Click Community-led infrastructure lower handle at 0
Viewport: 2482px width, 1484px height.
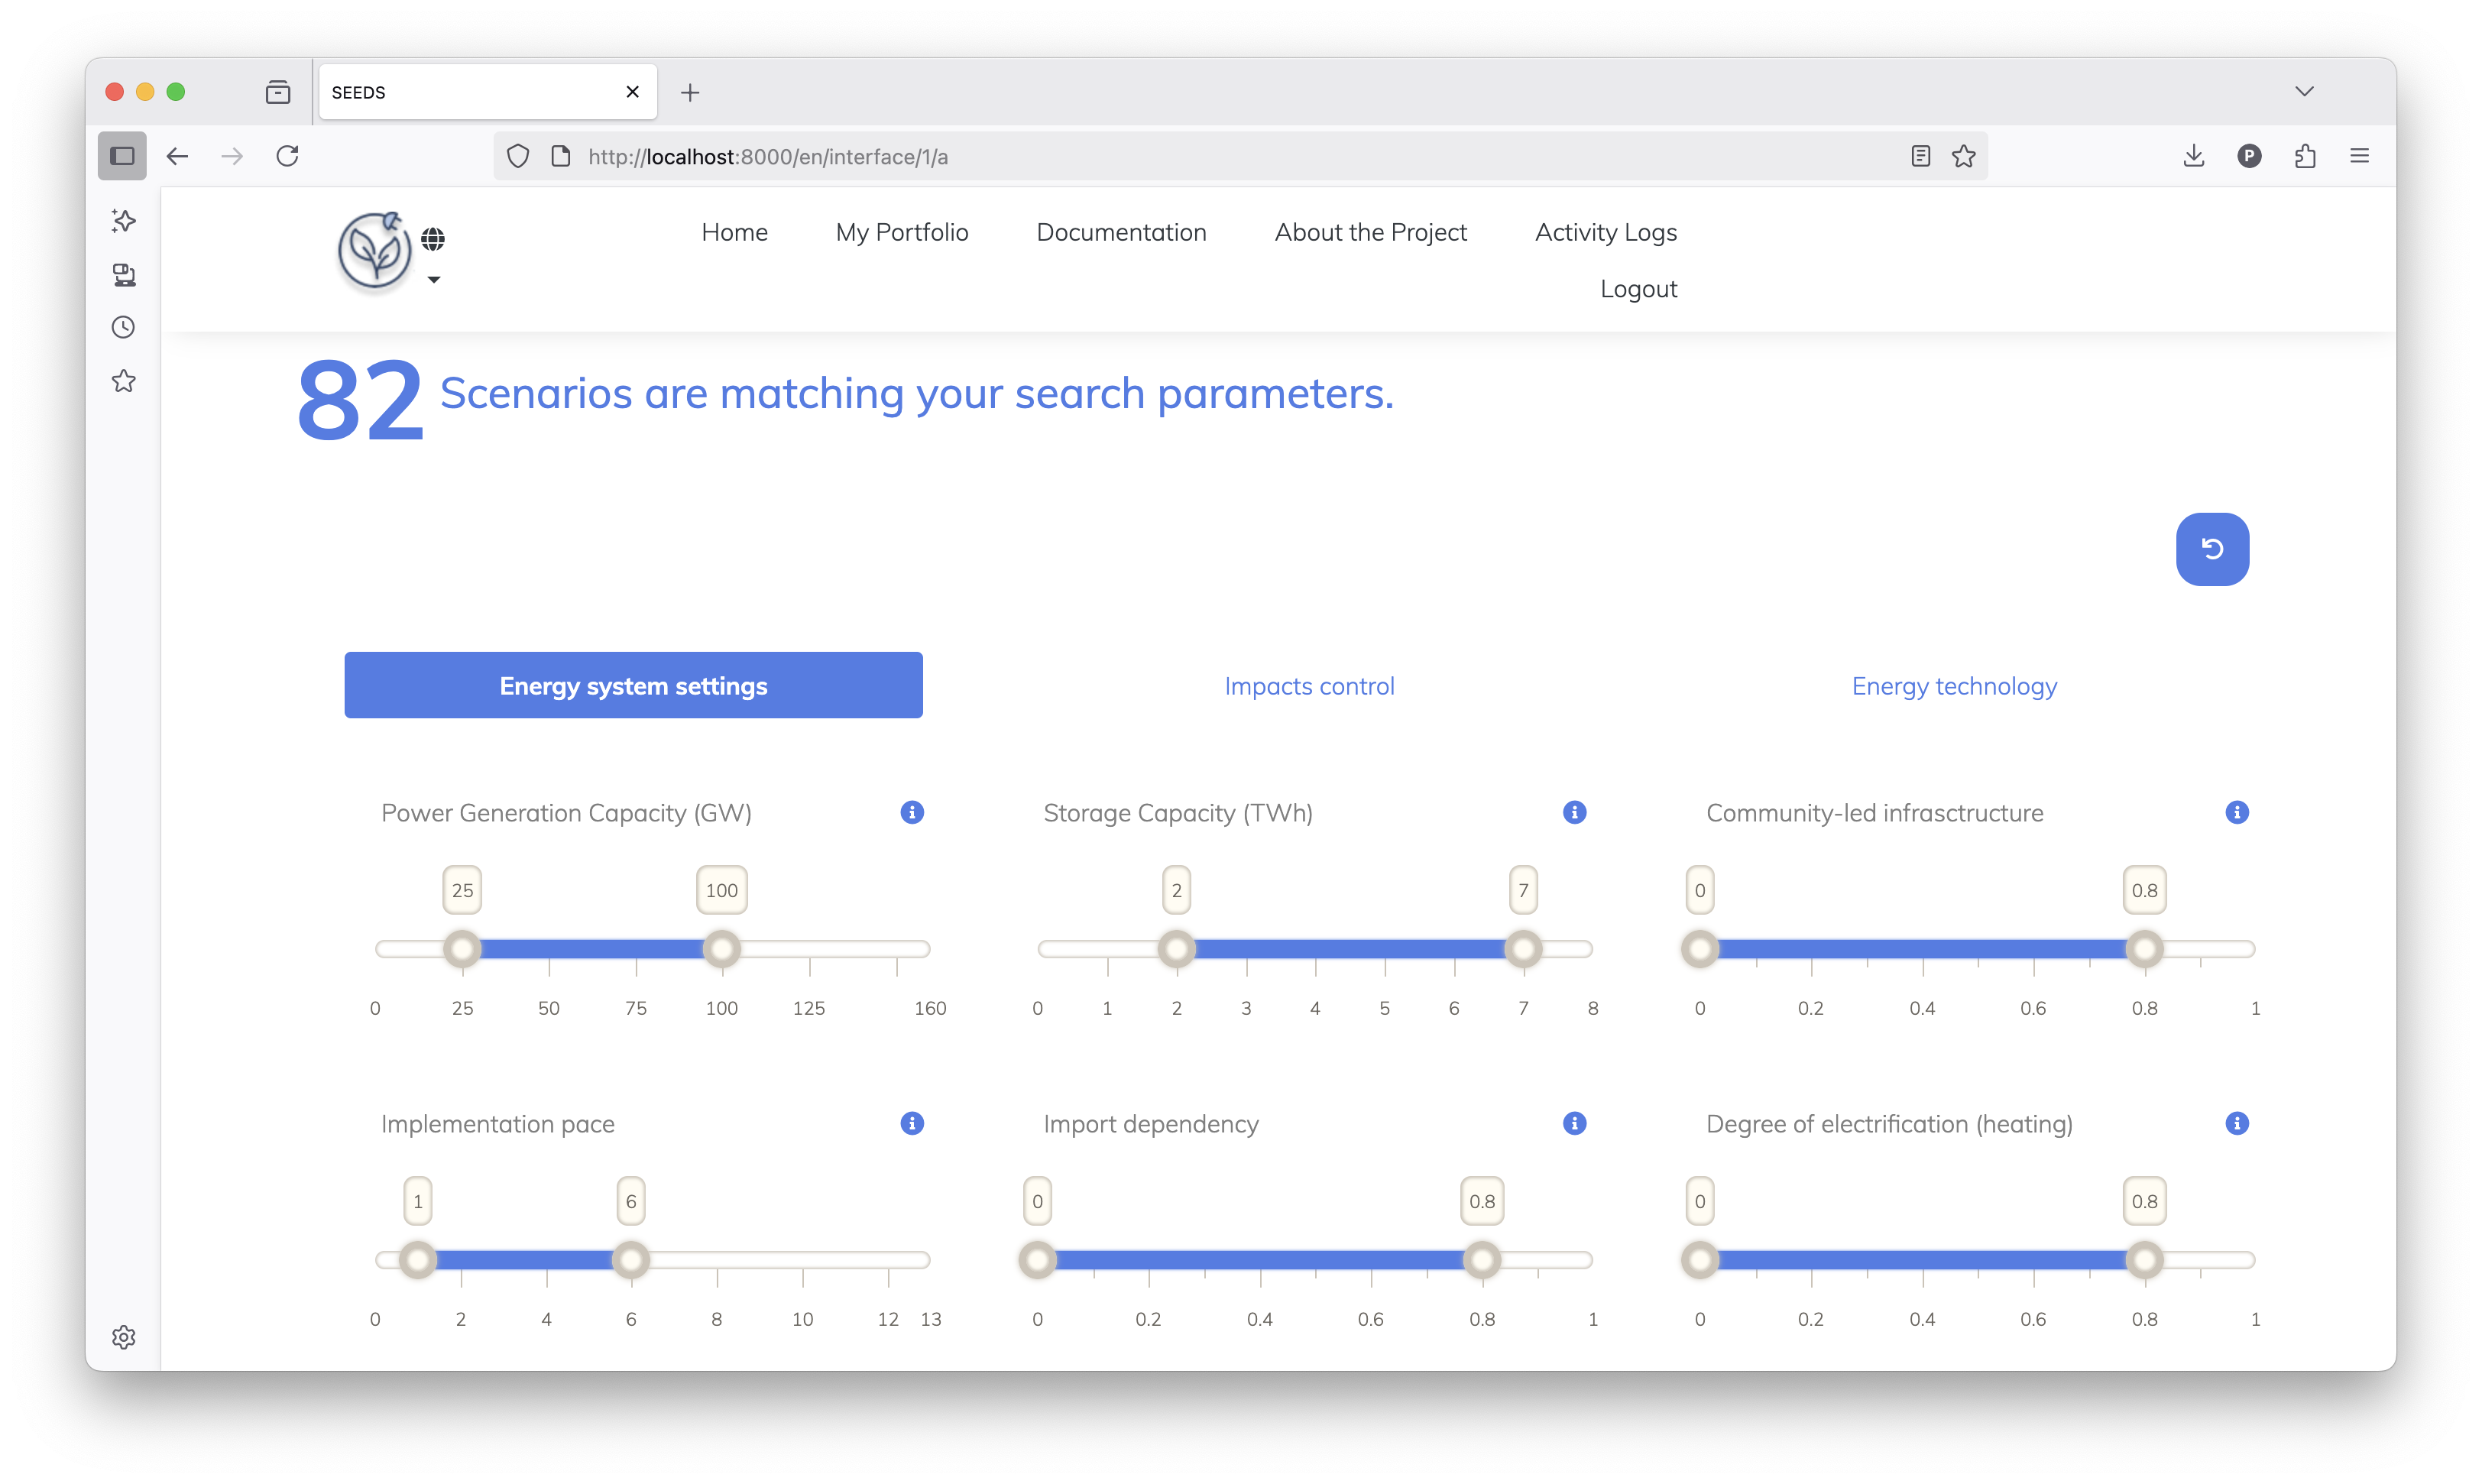(x=1699, y=948)
